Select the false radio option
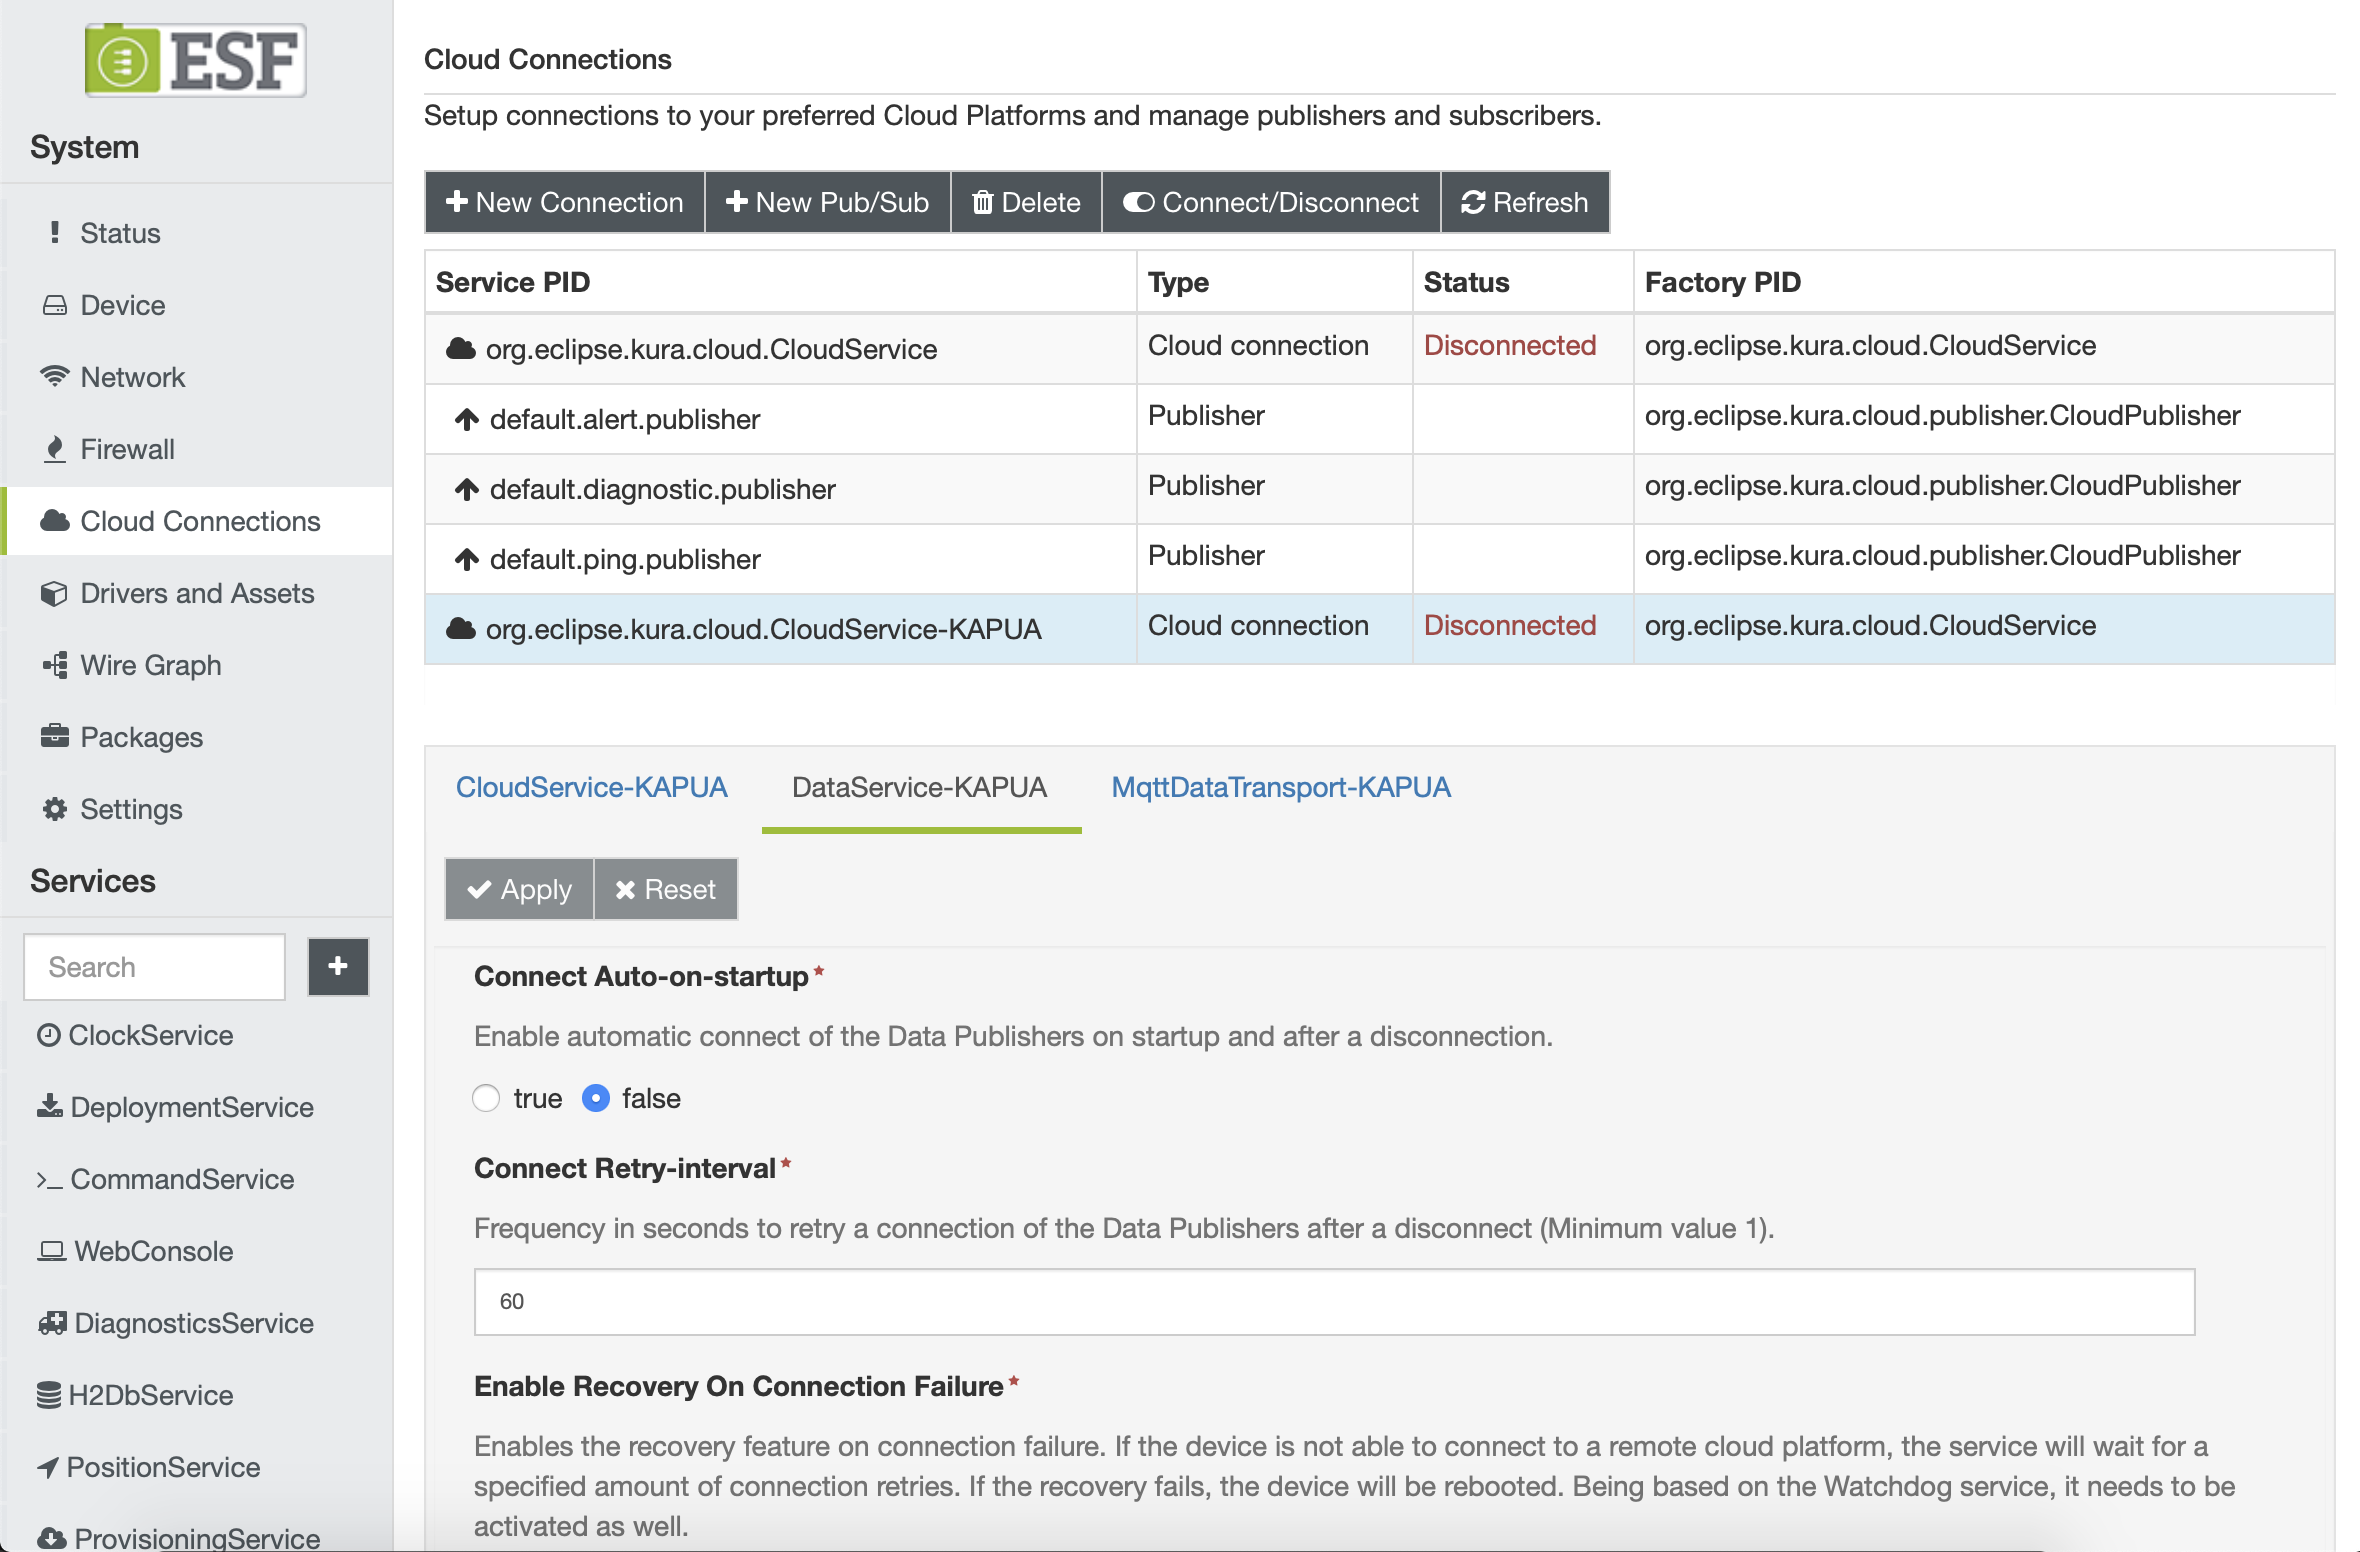The image size is (2360, 1552). [x=596, y=1098]
